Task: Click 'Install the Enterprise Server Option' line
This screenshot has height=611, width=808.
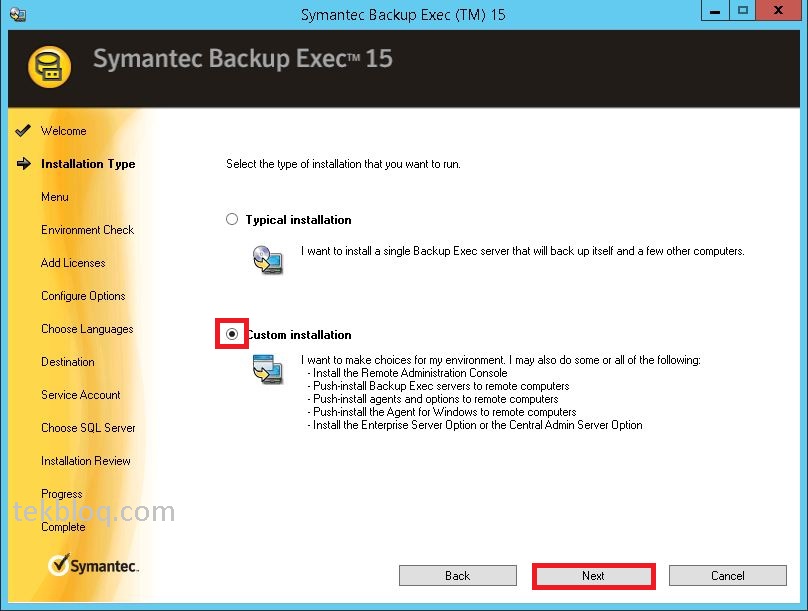Action: (475, 425)
